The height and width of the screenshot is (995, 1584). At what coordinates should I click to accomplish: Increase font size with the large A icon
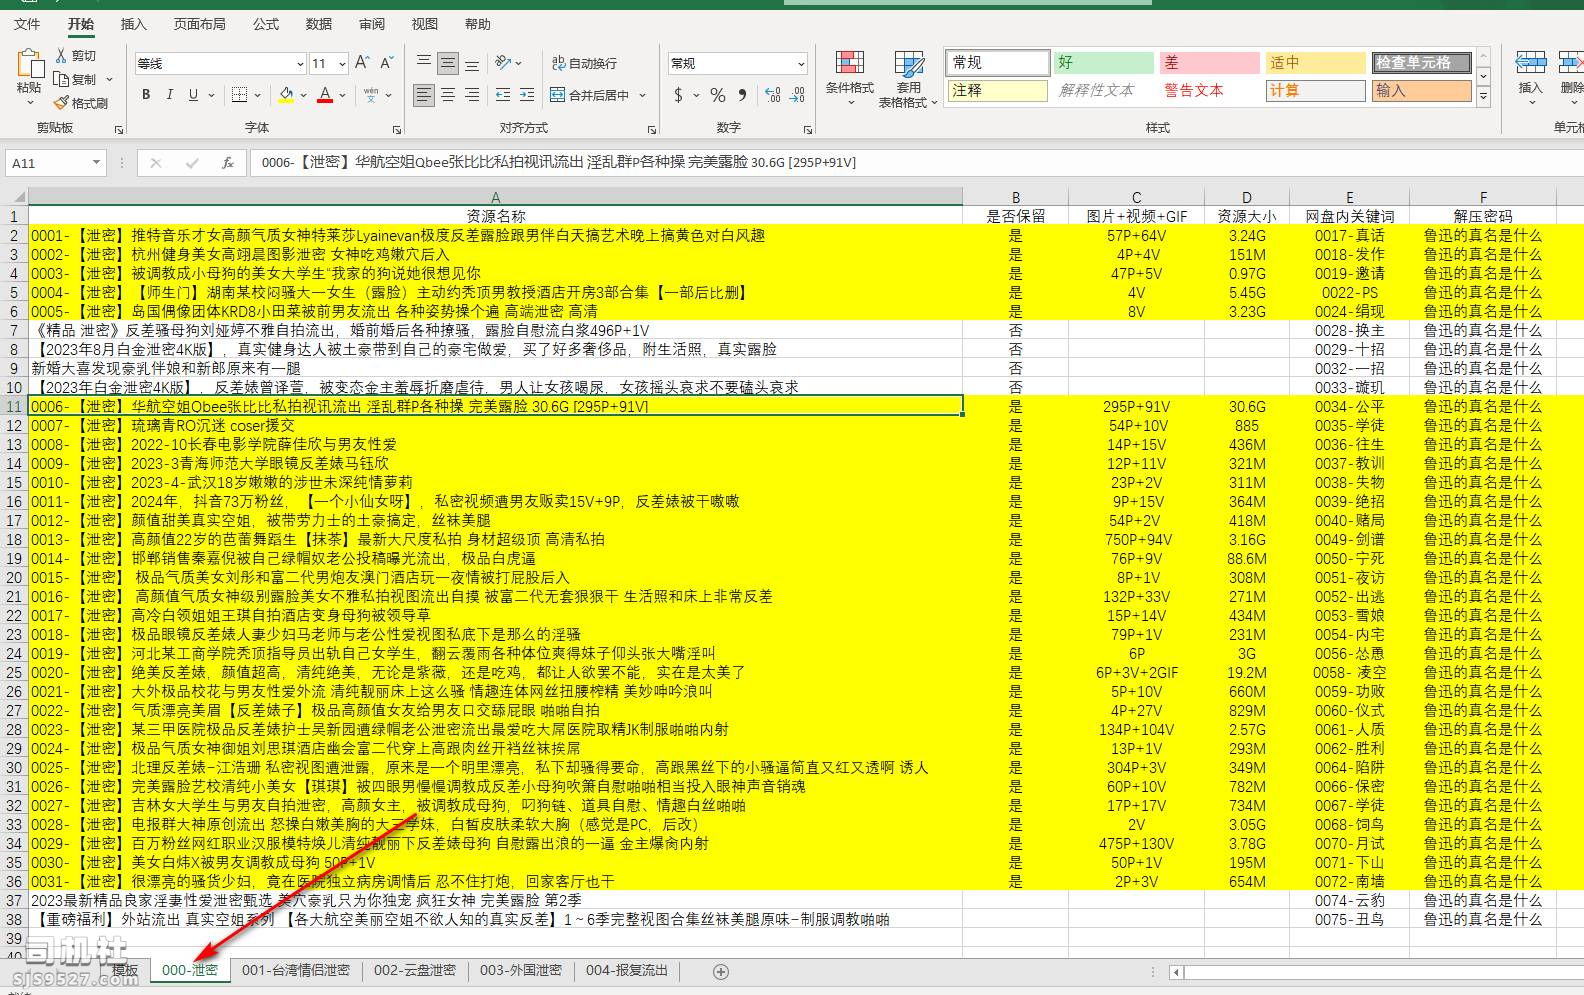(x=362, y=63)
